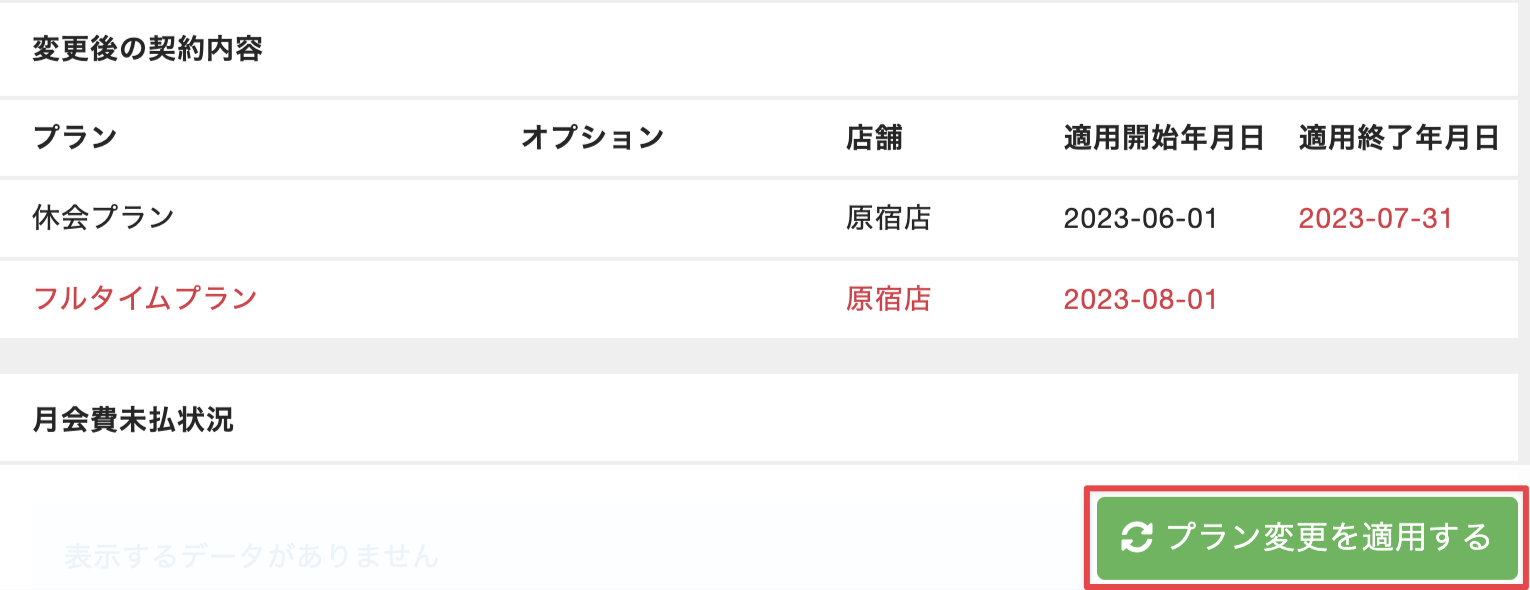This screenshot has width=1530, height=590.
Task: Click 原宿店 in the 休会プラン row
Action: 888,218
